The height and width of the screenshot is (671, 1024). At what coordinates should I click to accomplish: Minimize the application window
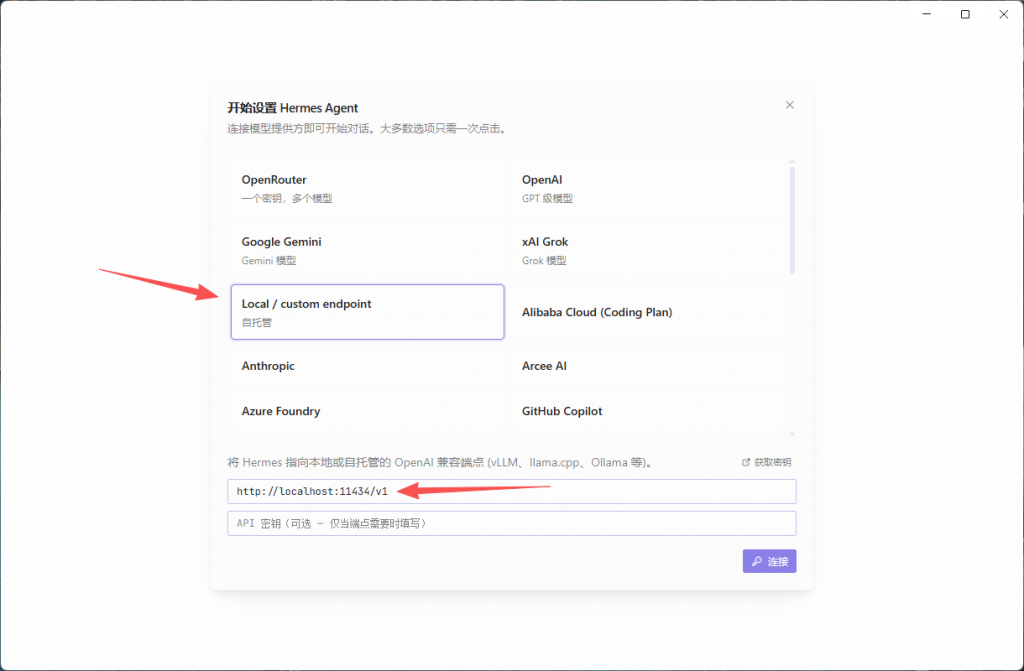[x=927, y=14]
